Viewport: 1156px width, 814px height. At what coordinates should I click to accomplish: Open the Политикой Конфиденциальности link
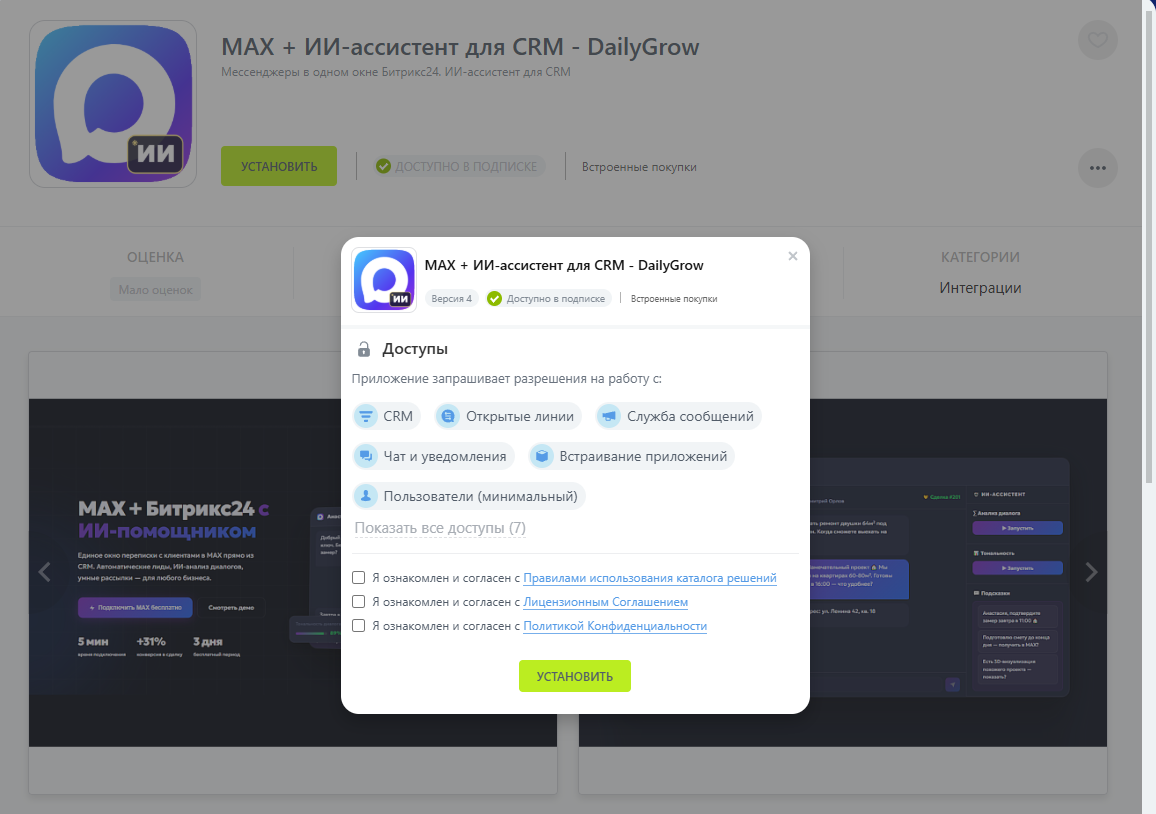click(615, 626)
